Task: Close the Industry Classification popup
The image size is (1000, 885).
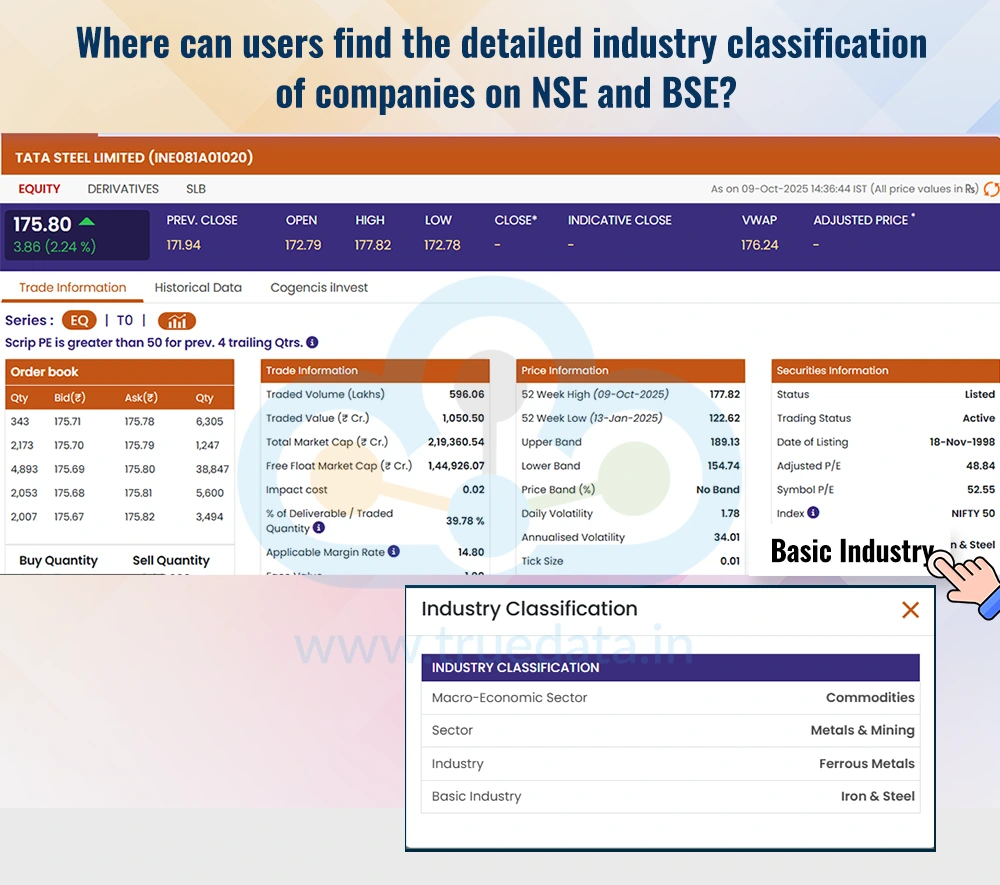Action: 910,610
